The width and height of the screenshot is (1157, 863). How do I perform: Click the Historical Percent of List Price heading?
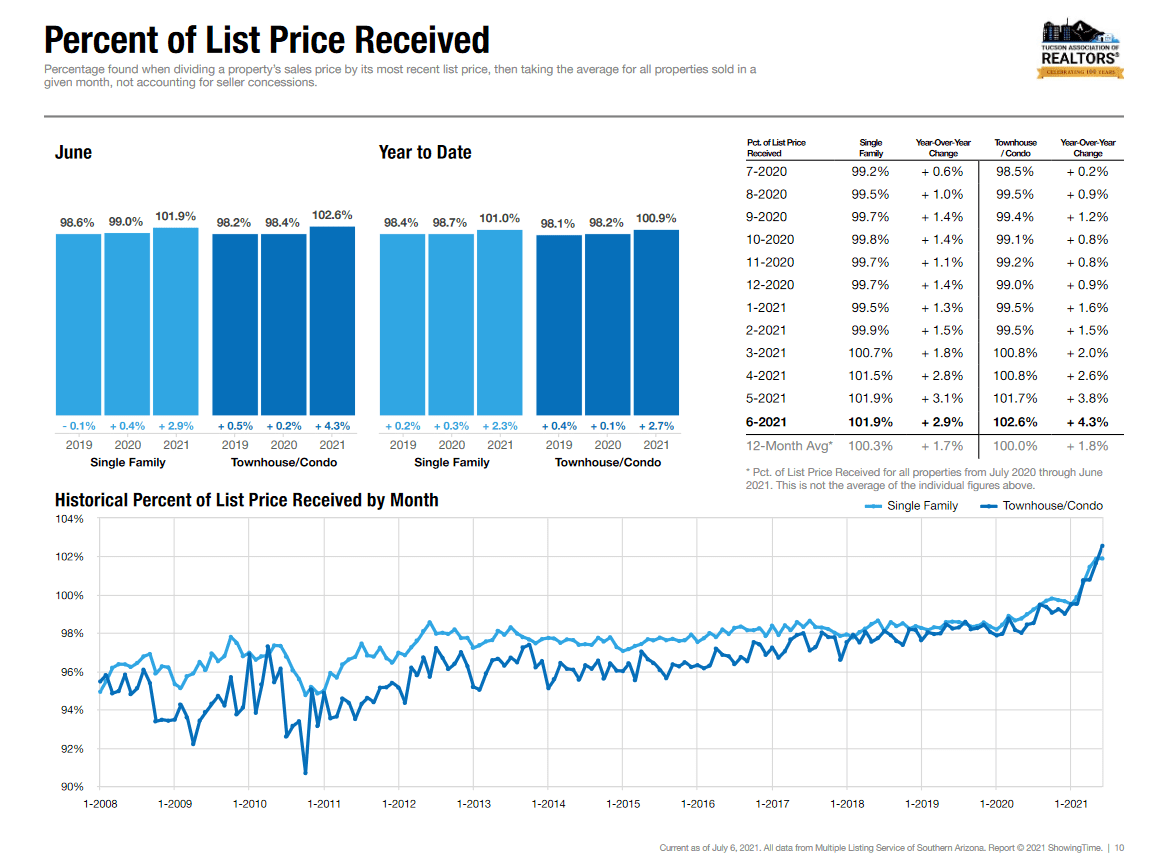click(x=246, y=500)
